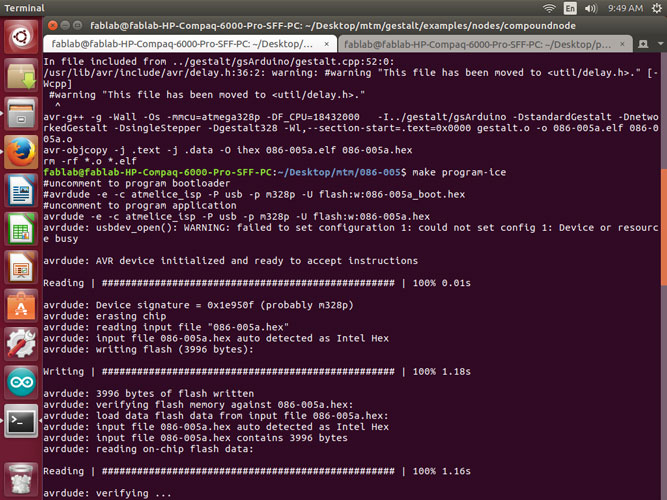Focus the Terminal launcher icon
The height and width of the screenshot is (500, 667).
click(21, 421)
